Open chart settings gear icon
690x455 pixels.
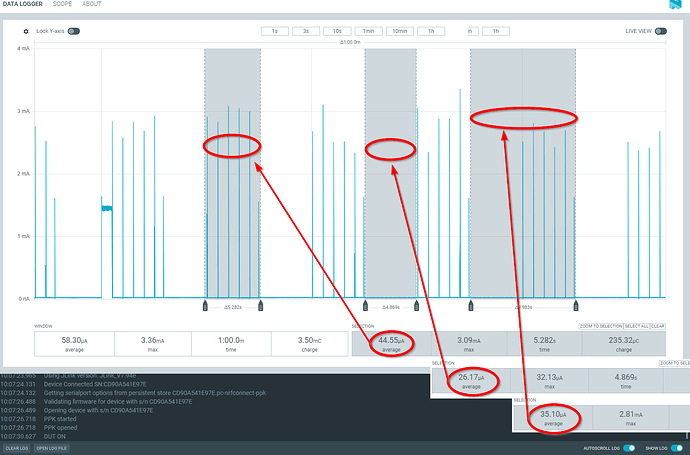click(x=26, y=31)
